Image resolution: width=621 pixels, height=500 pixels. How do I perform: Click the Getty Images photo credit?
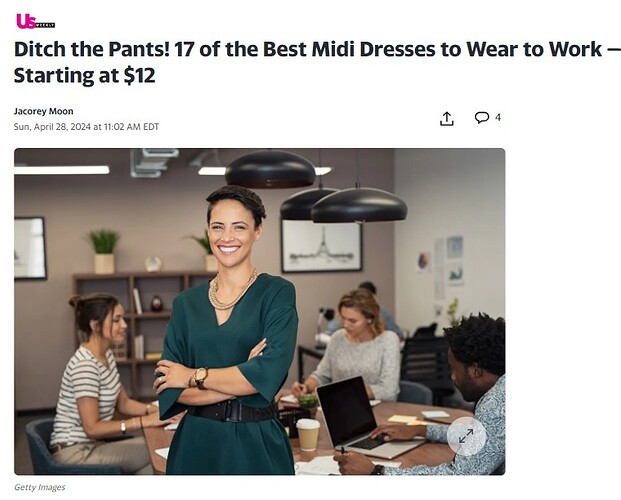(40, 487)
